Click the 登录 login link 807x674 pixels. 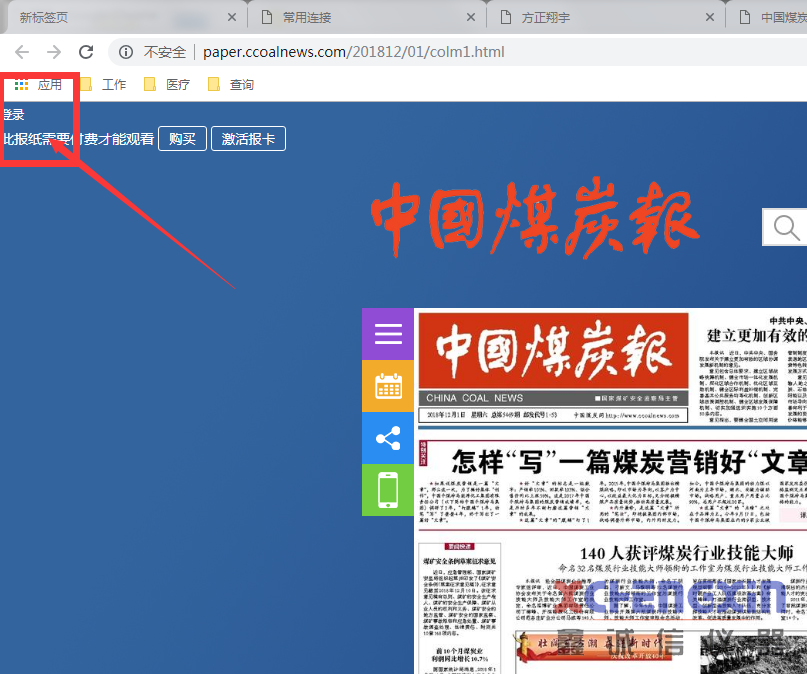(x=13, y=114)
